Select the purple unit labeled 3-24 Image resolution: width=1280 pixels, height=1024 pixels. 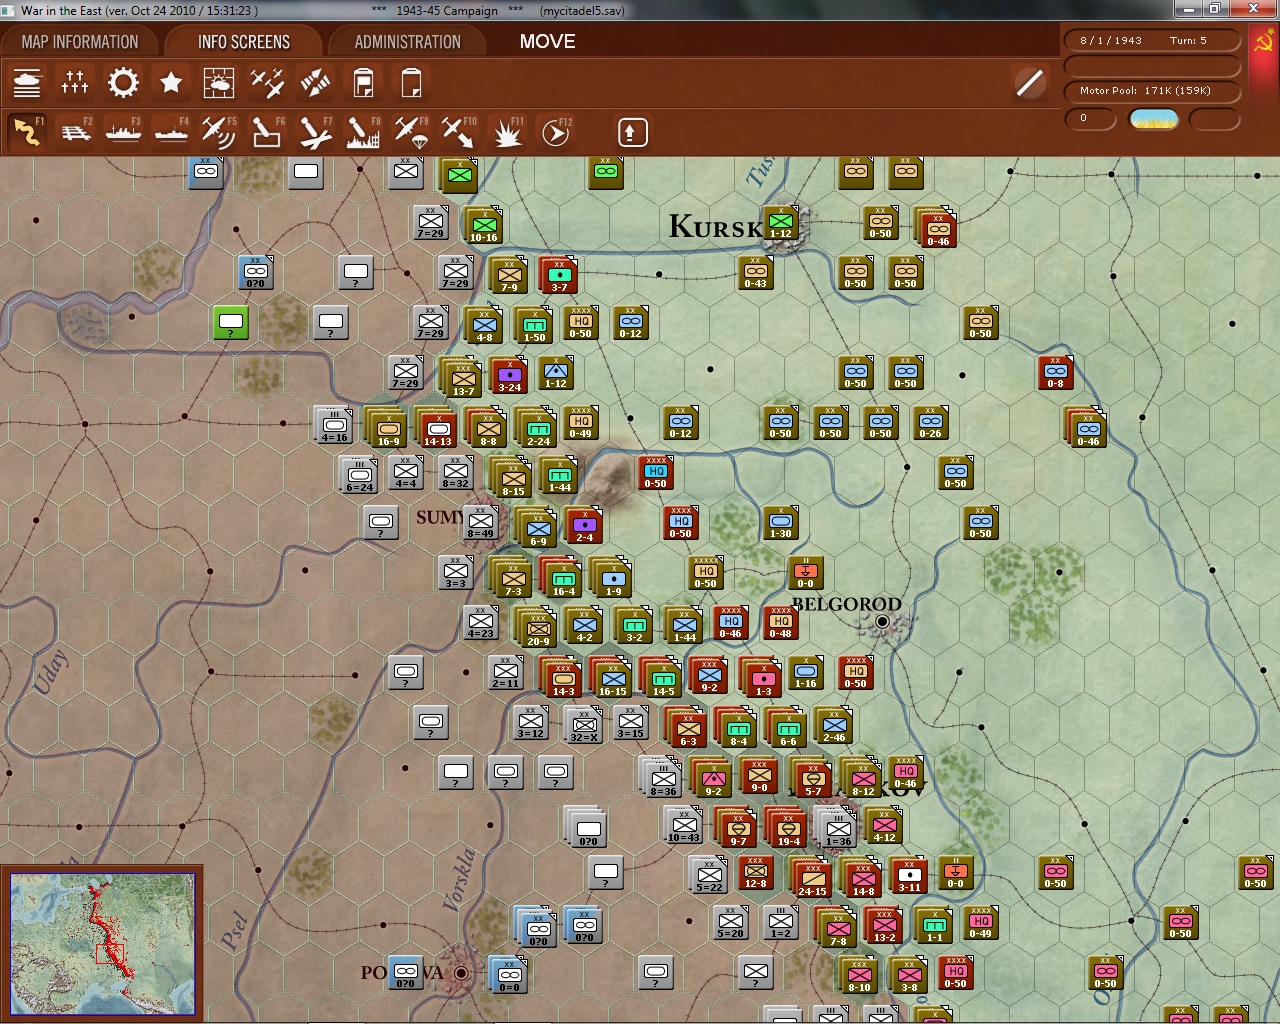pos(510,376)
